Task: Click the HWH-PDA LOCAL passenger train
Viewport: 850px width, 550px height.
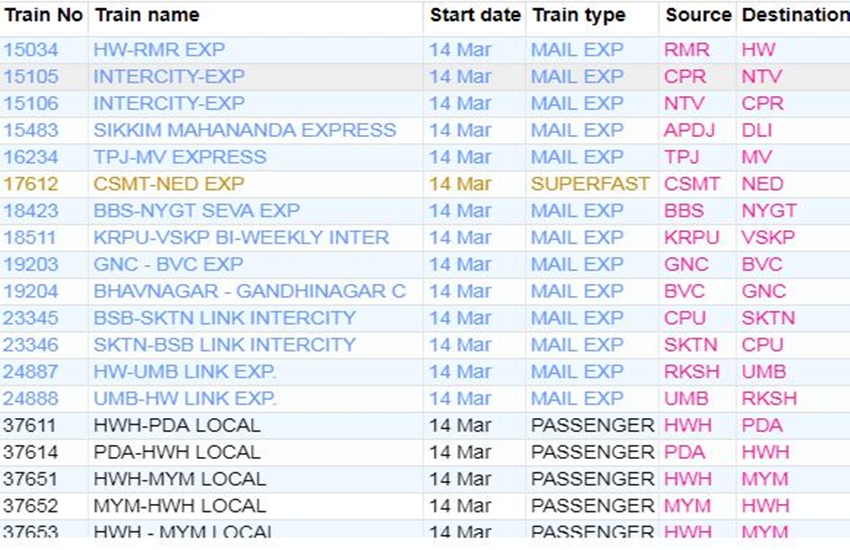Action: coord(176,426)
